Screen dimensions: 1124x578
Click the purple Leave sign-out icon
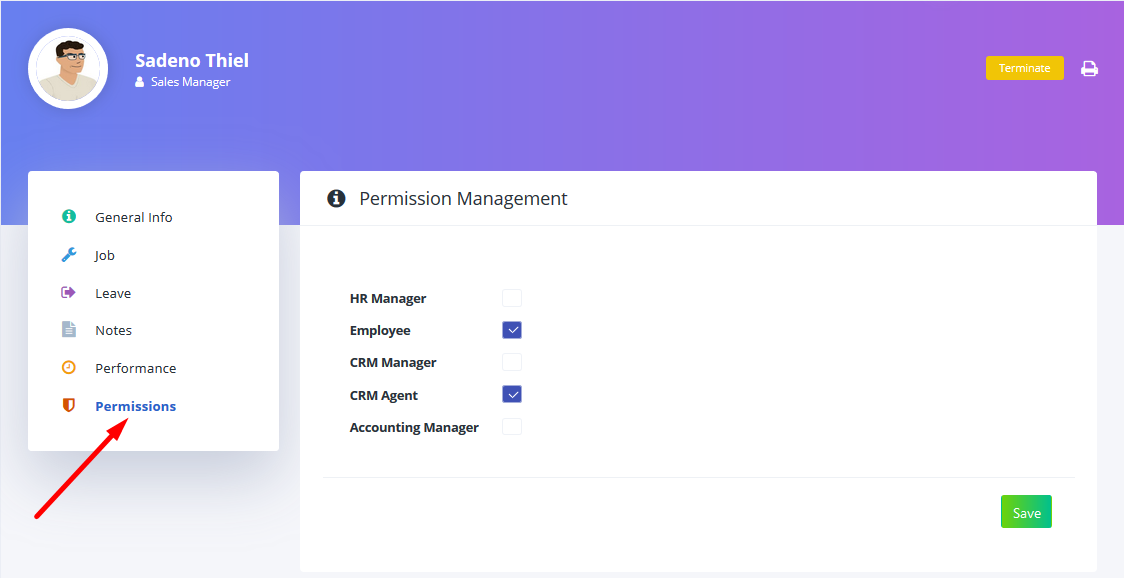[69, 293]
